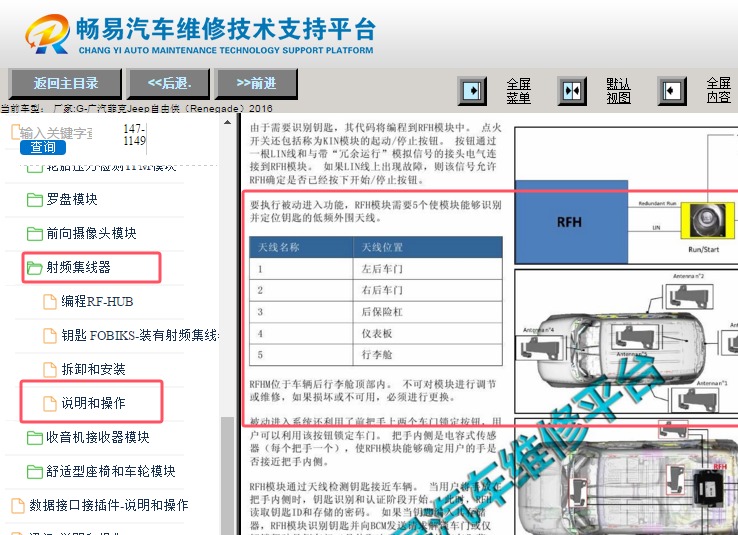Viewport: 738px width, 535px height.
Task: Click the Run/Start button image in the diagram
Action: [708, 220]
